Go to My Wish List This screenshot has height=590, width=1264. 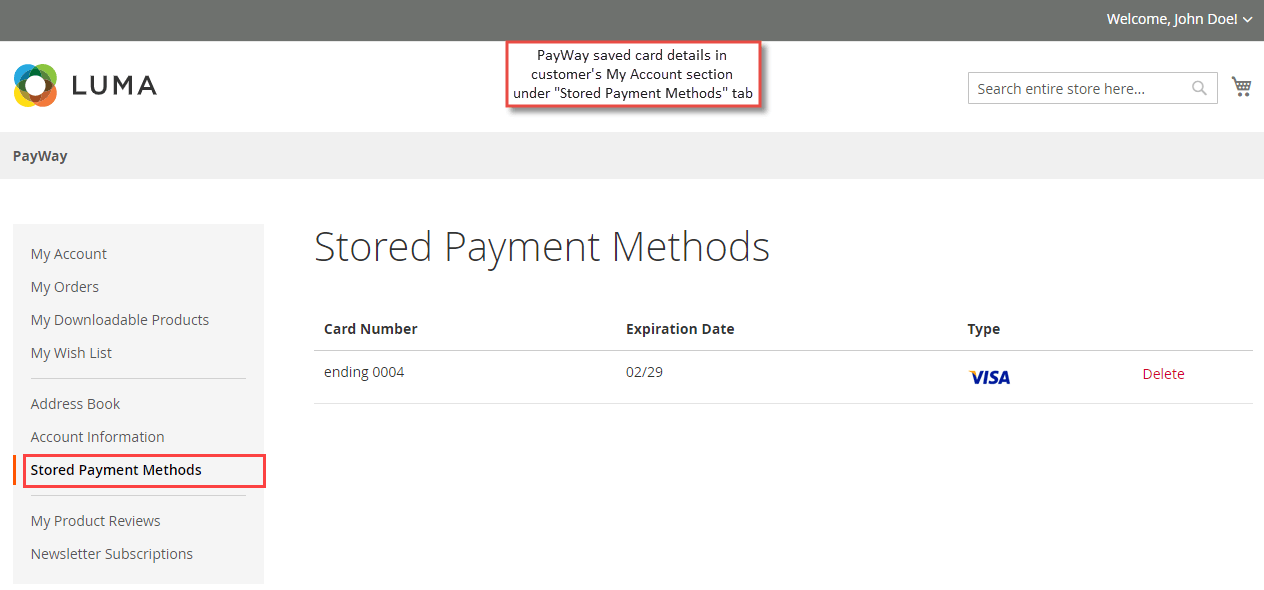[70, 352]
